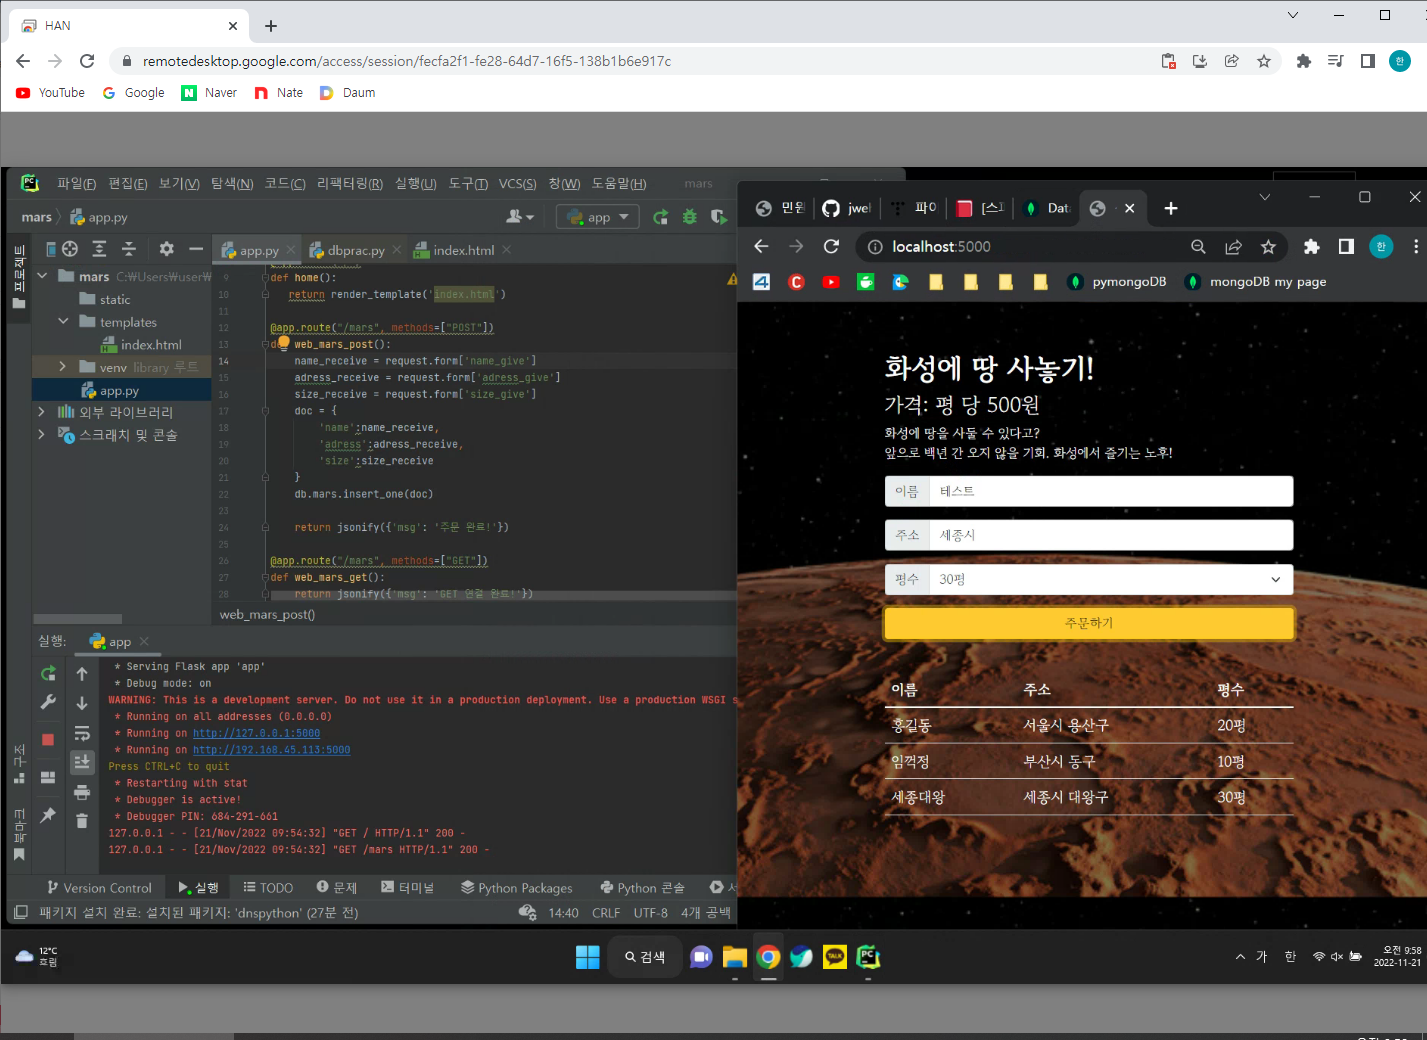Open Project panel gear options
The height and width of the screenshot is (1040, 1427).
coord(167,249)
